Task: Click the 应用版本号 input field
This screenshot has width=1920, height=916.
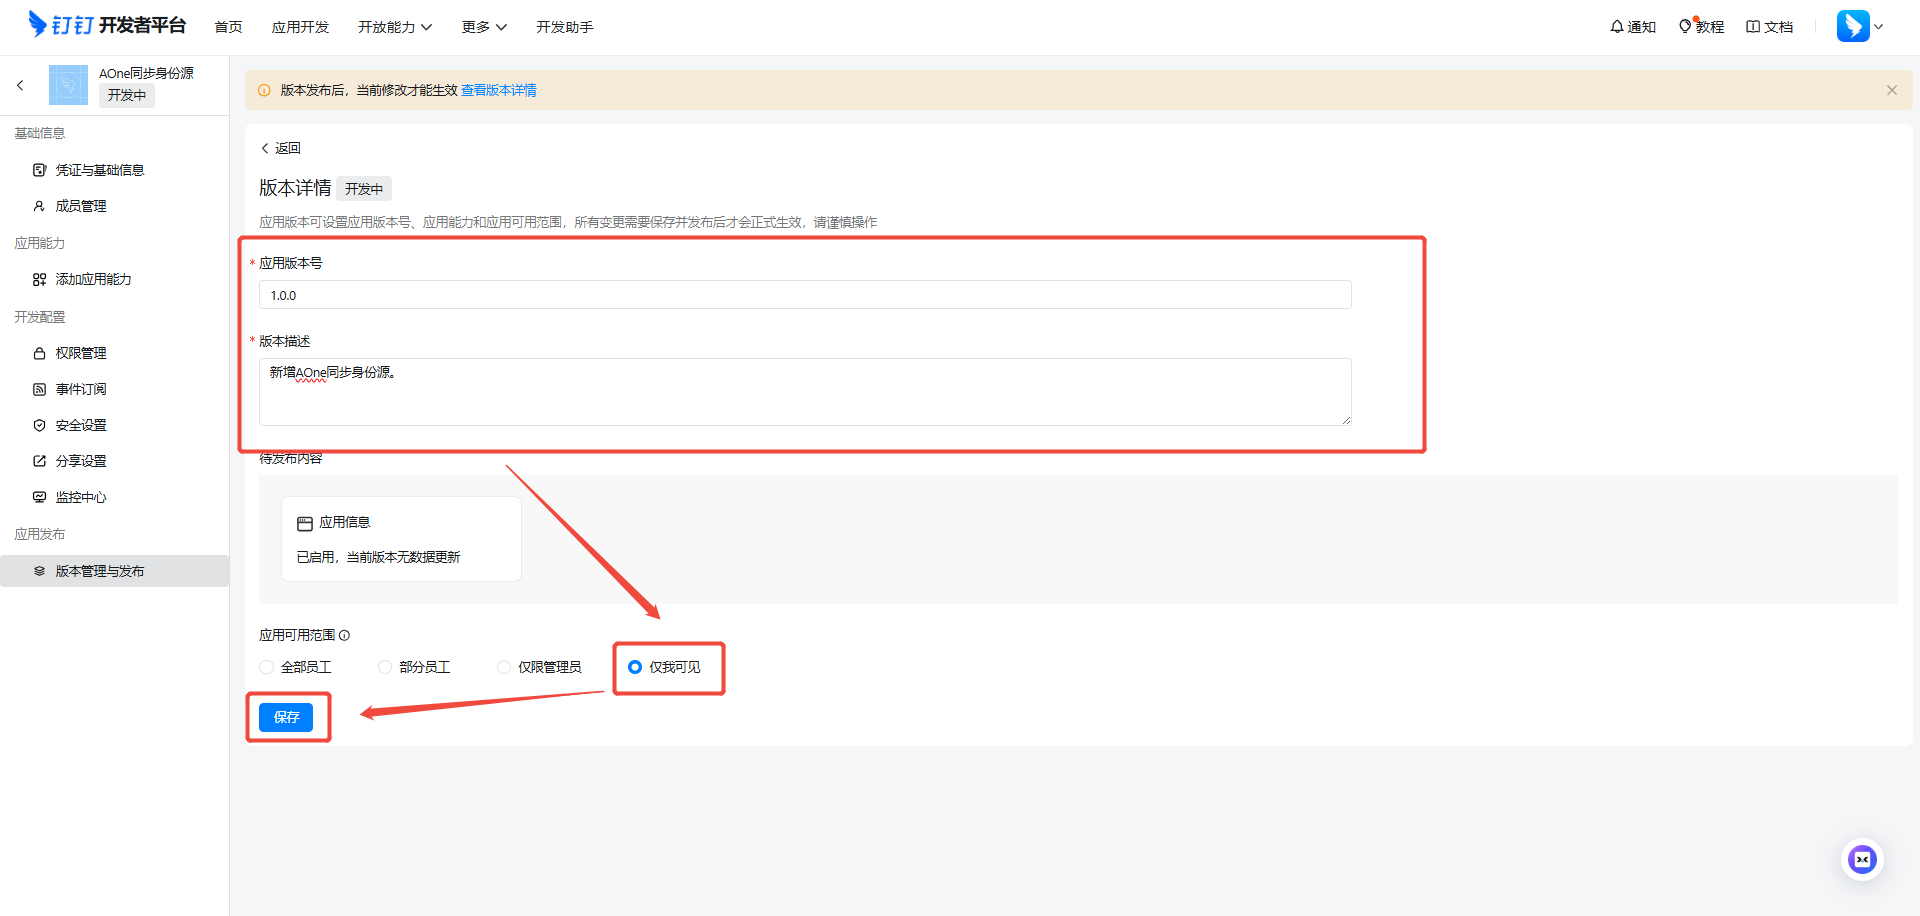Action: 805,295
